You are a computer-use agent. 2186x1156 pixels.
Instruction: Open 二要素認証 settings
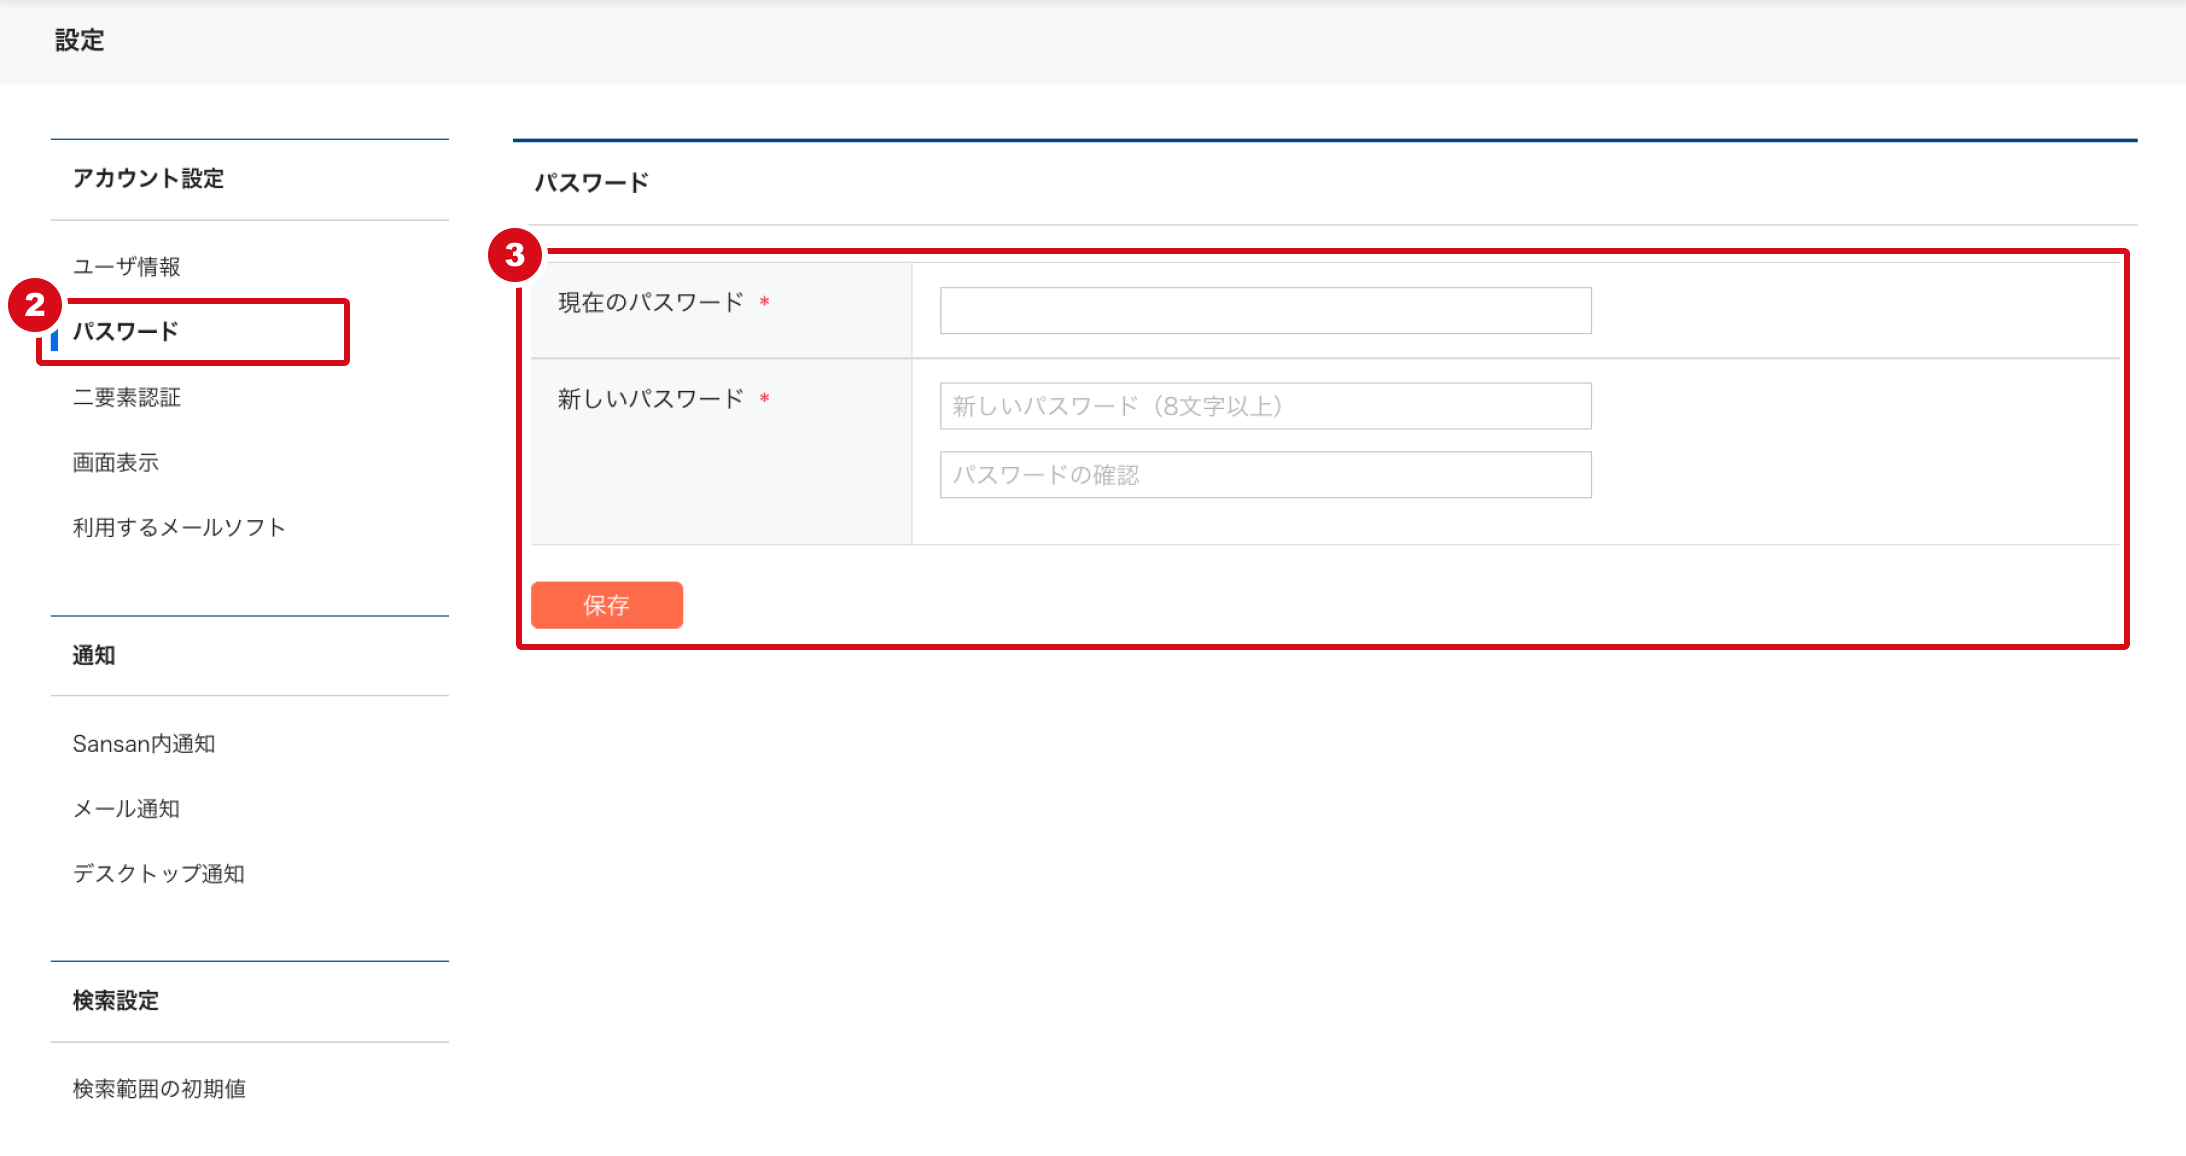[x=126, y=398]
